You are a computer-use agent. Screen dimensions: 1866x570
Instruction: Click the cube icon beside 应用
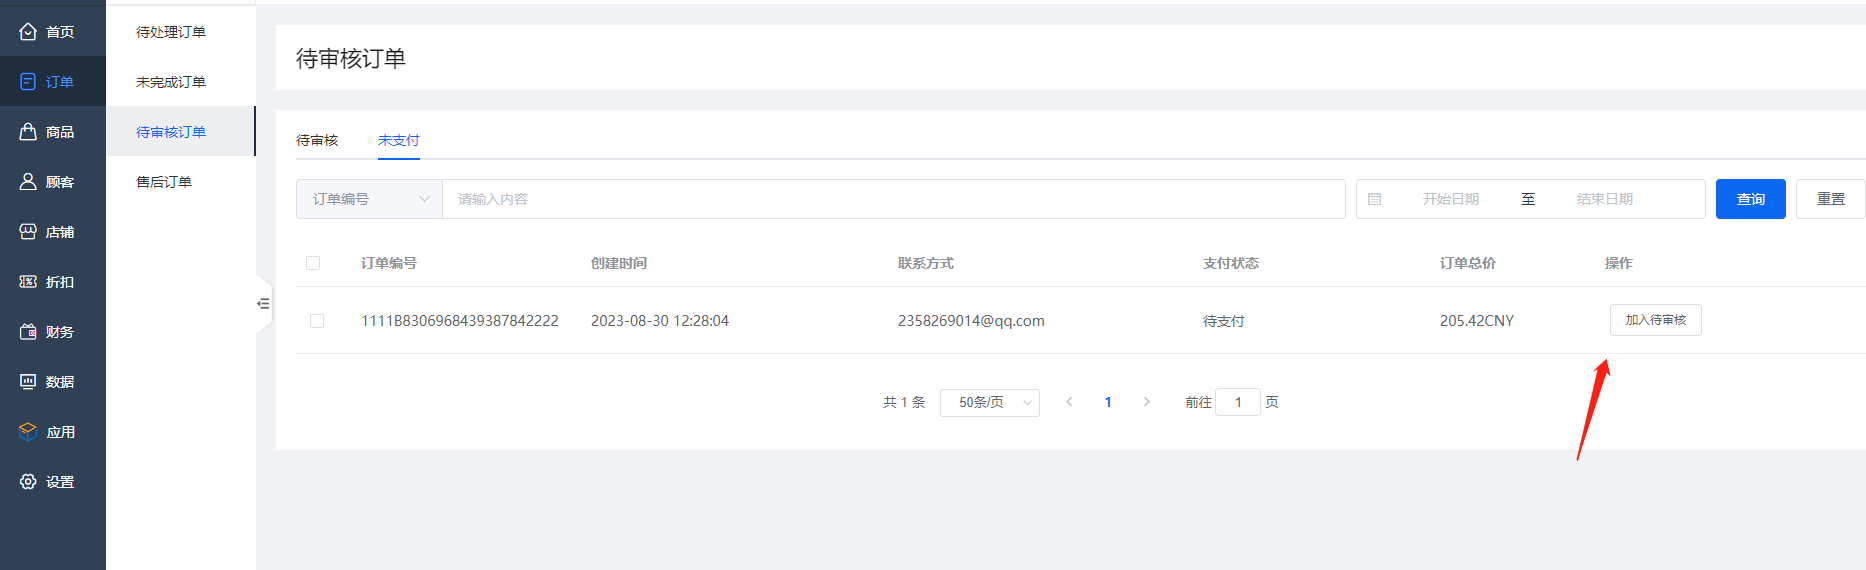(28, 432)
